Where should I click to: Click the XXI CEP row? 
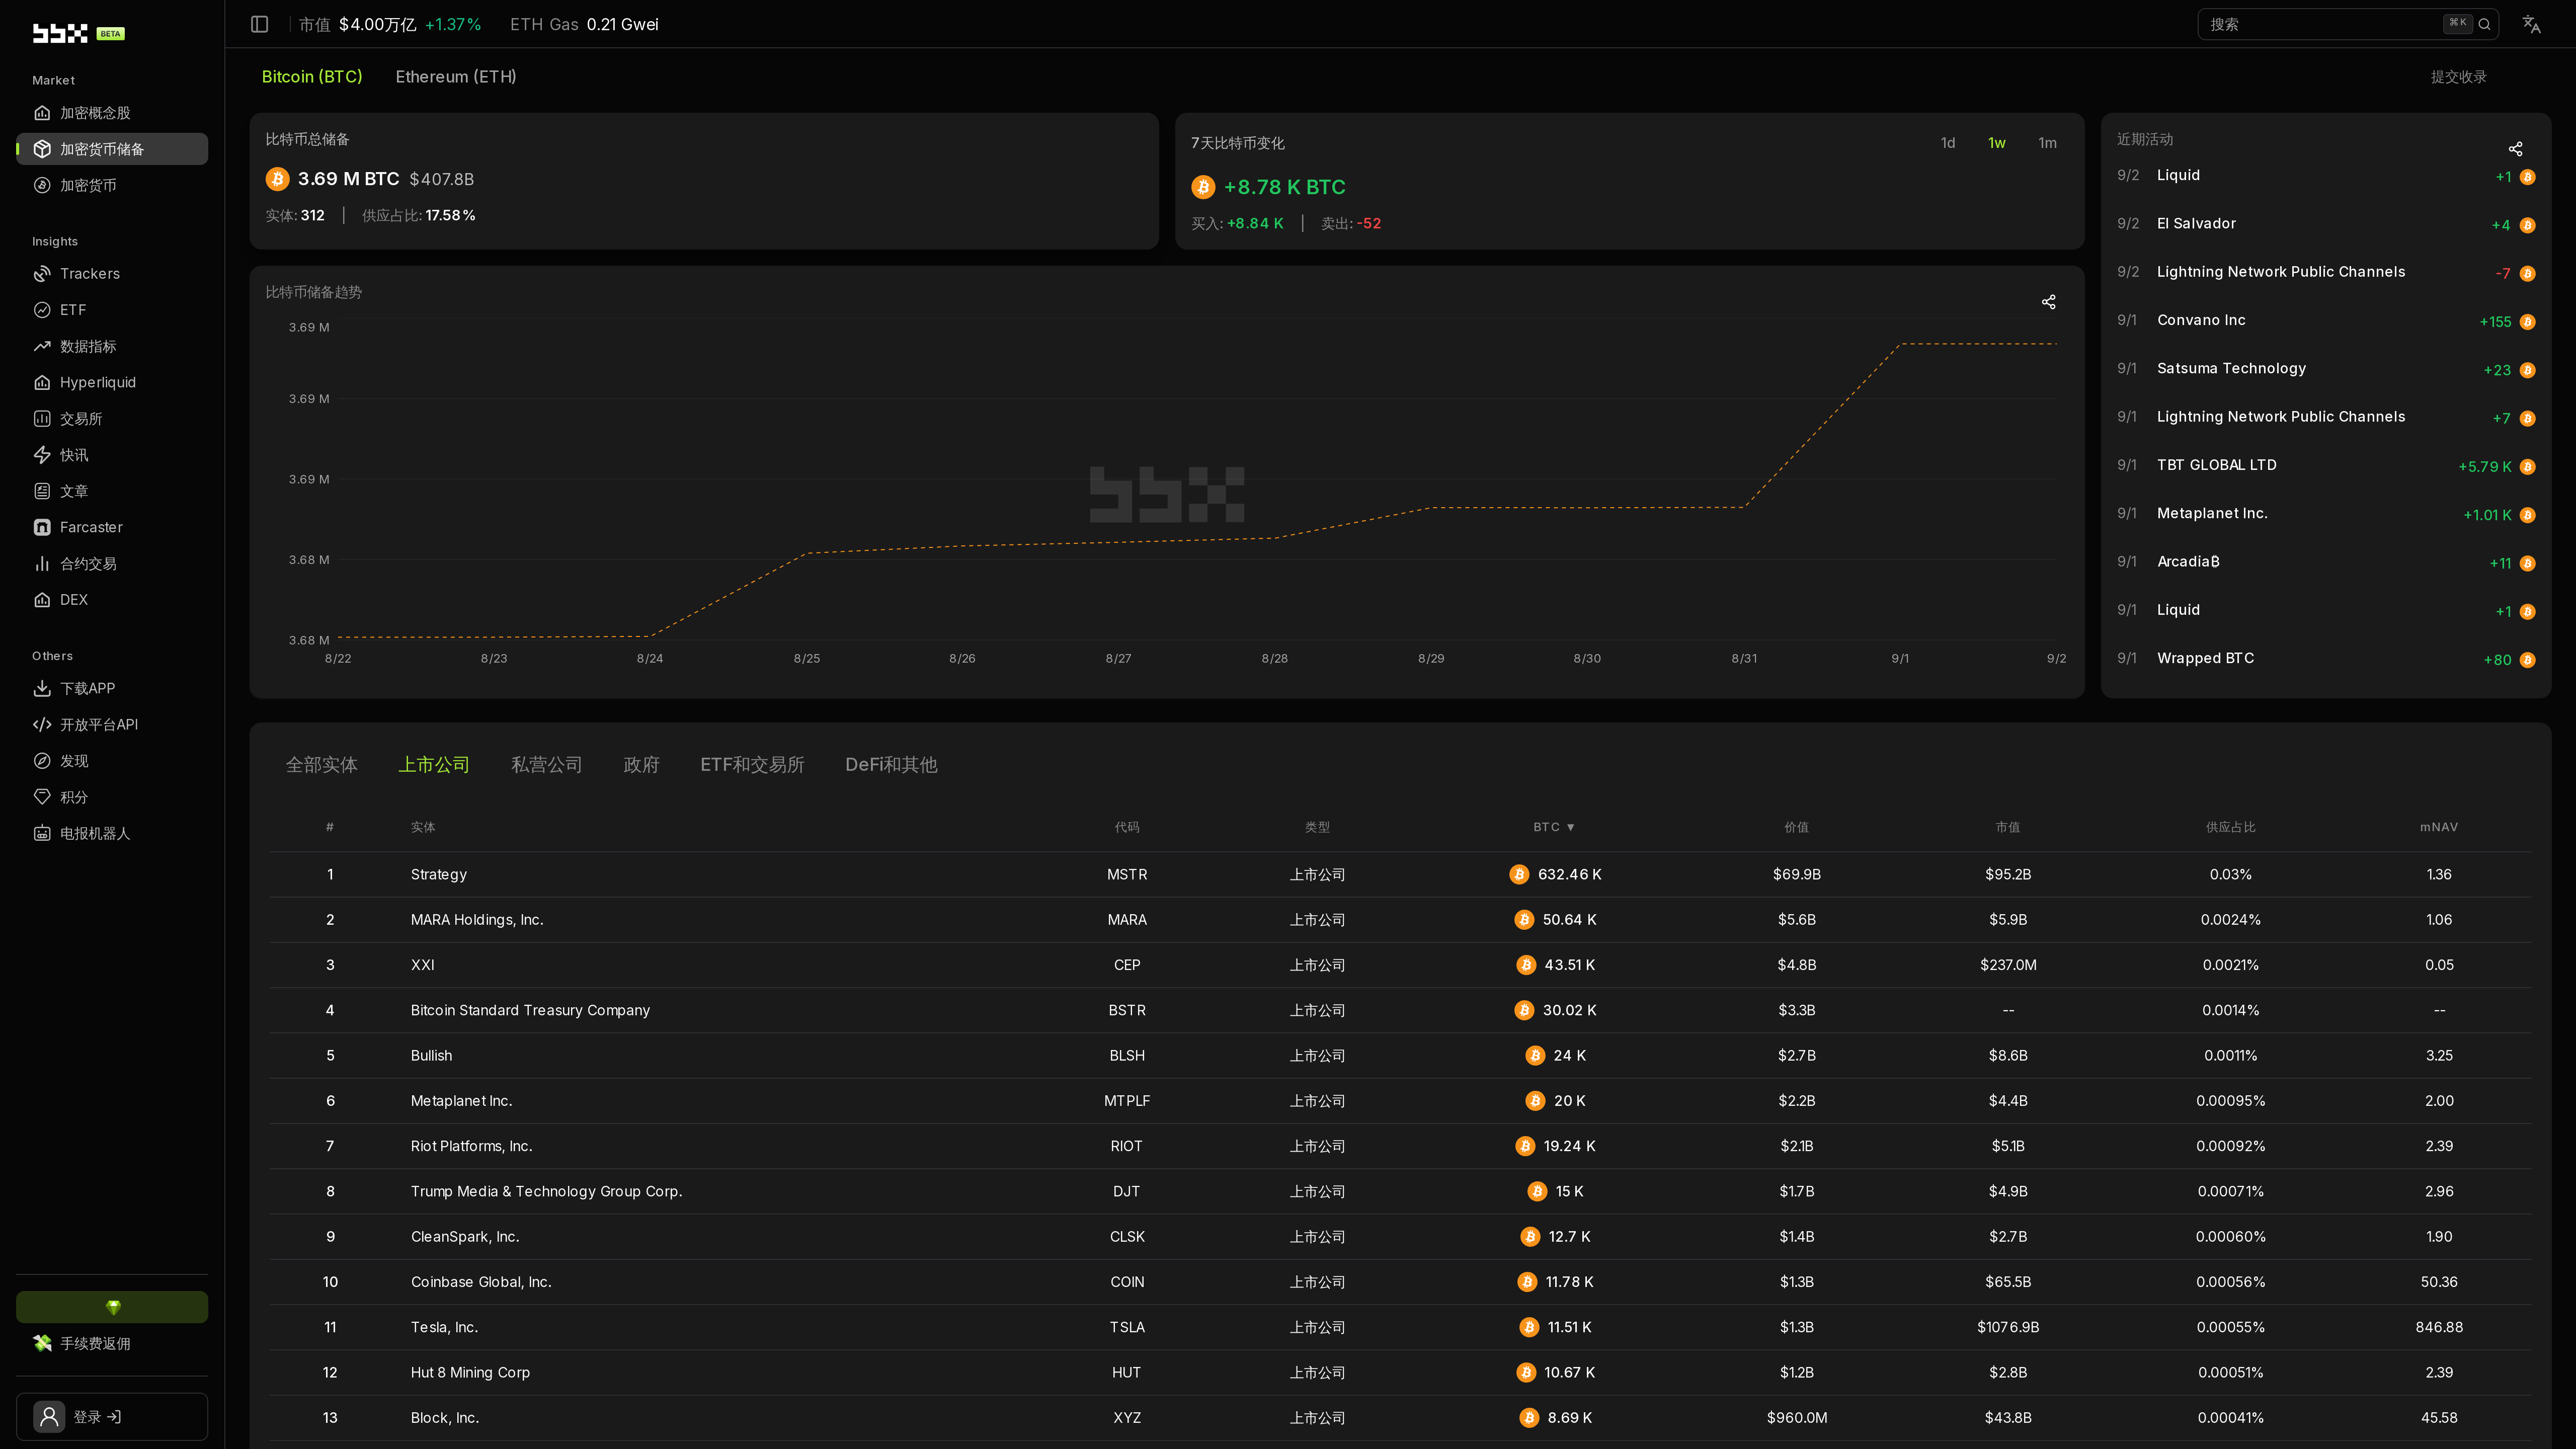click(1399, 965)
